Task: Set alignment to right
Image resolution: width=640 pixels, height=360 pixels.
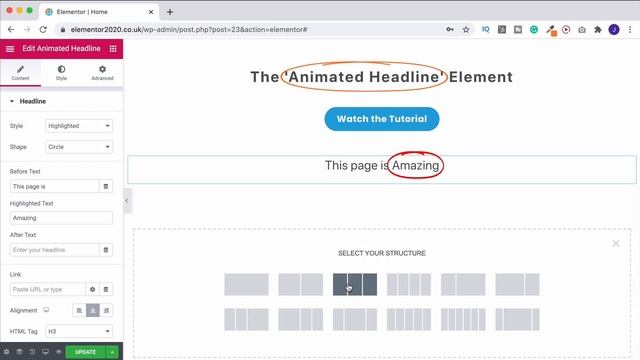Action: coord(106,311)
